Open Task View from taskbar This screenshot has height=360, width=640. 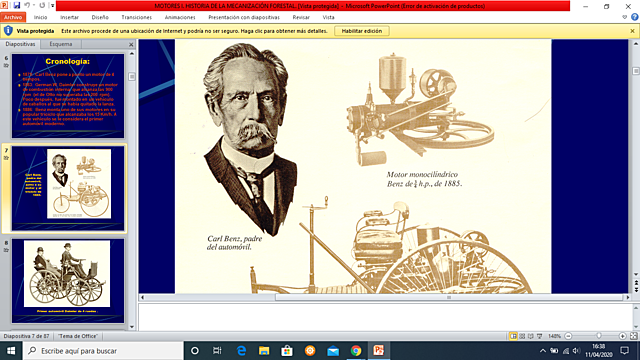pyautogui.click(x=217, y=351)
